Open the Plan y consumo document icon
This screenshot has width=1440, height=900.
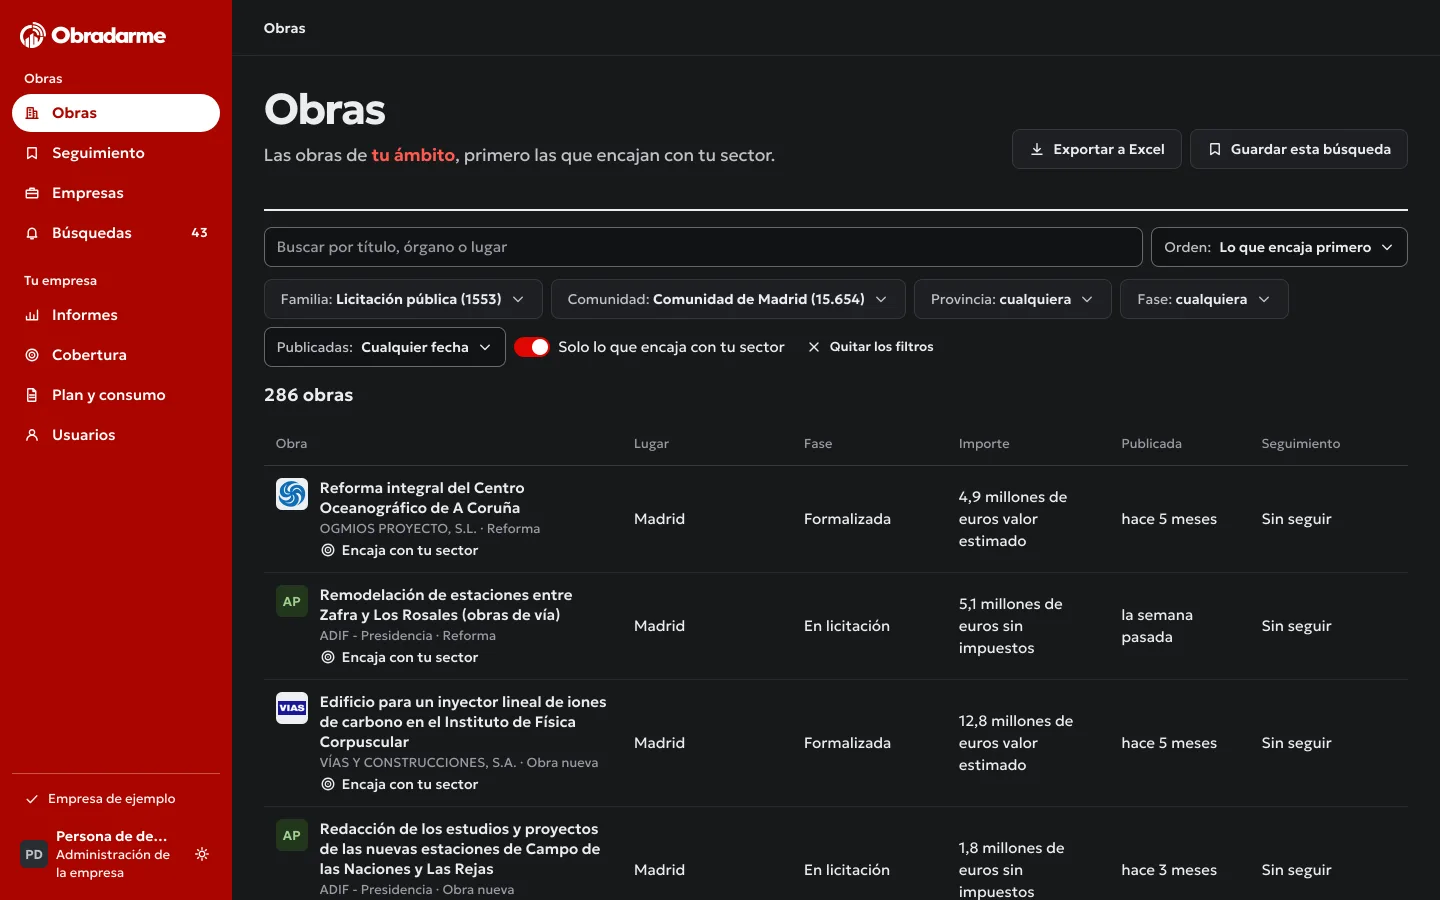click(x=32, y=395)
